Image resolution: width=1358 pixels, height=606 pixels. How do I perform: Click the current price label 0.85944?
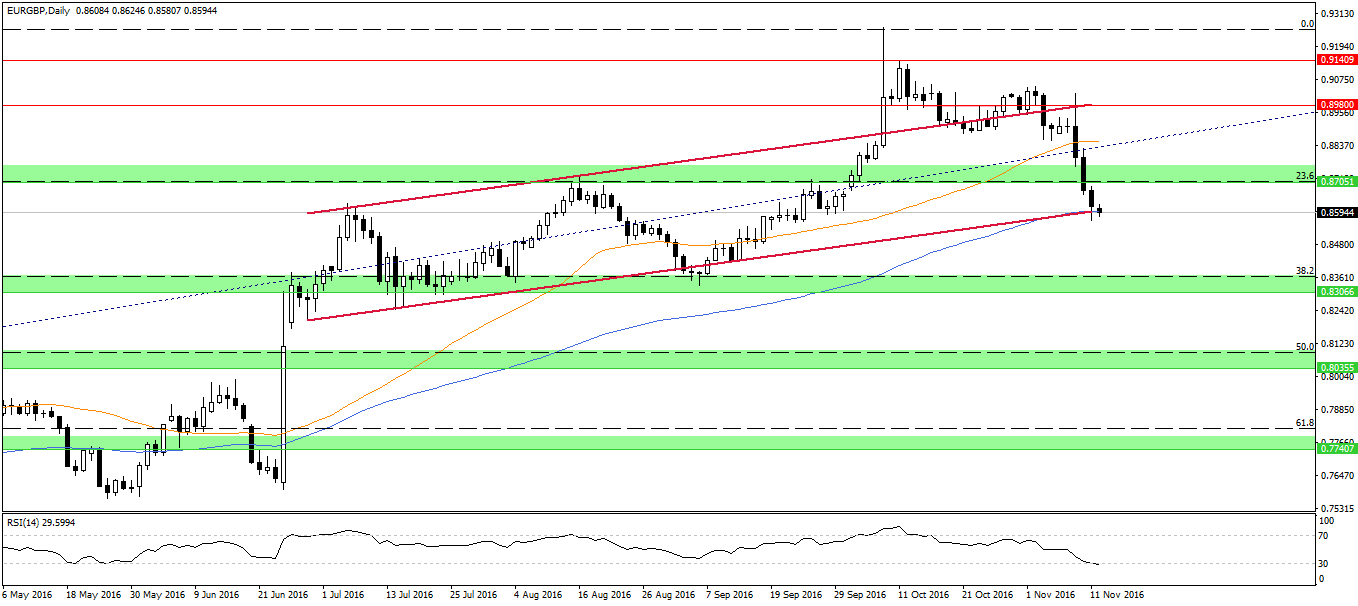click(1335, 213)
